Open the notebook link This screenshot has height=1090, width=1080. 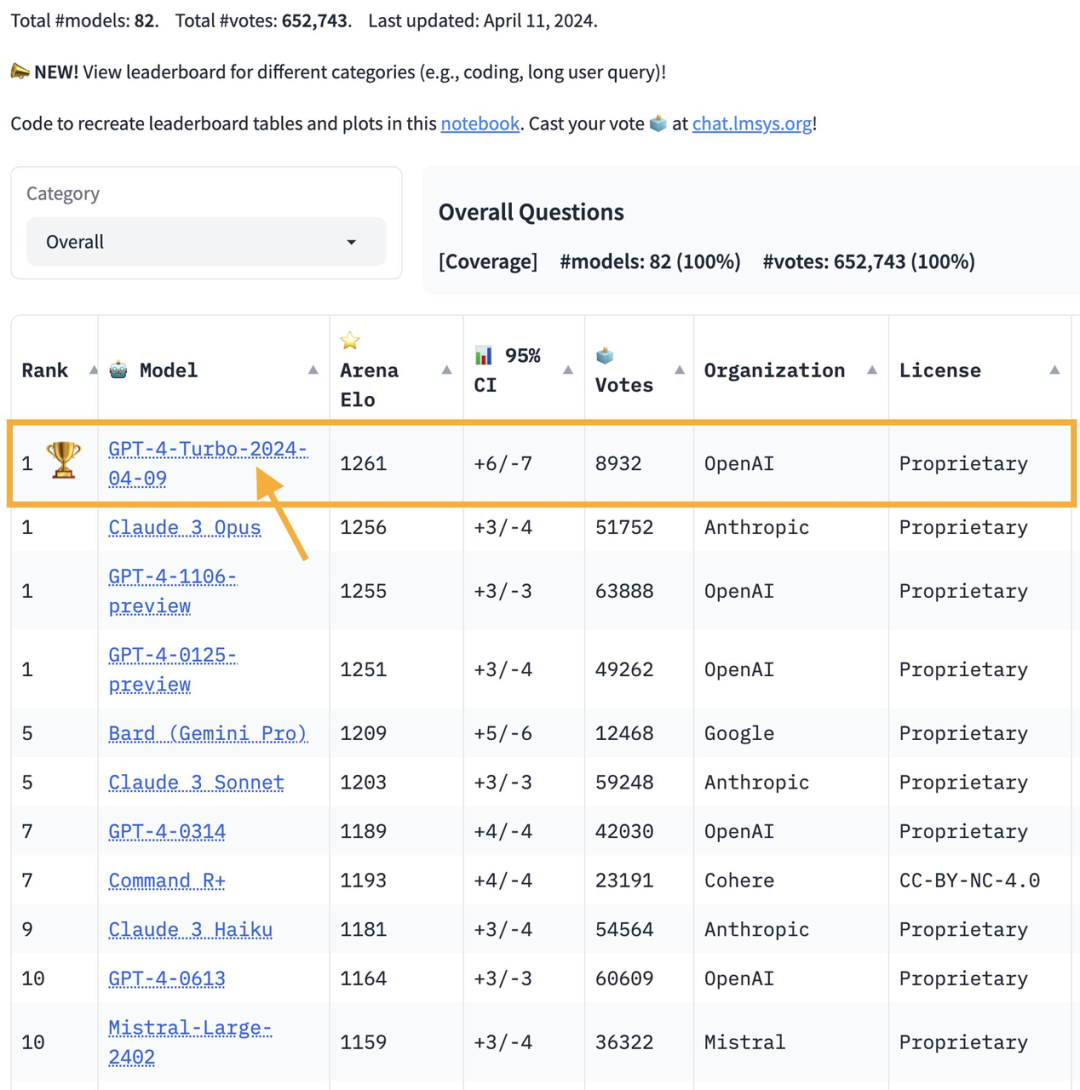point(480,124)
